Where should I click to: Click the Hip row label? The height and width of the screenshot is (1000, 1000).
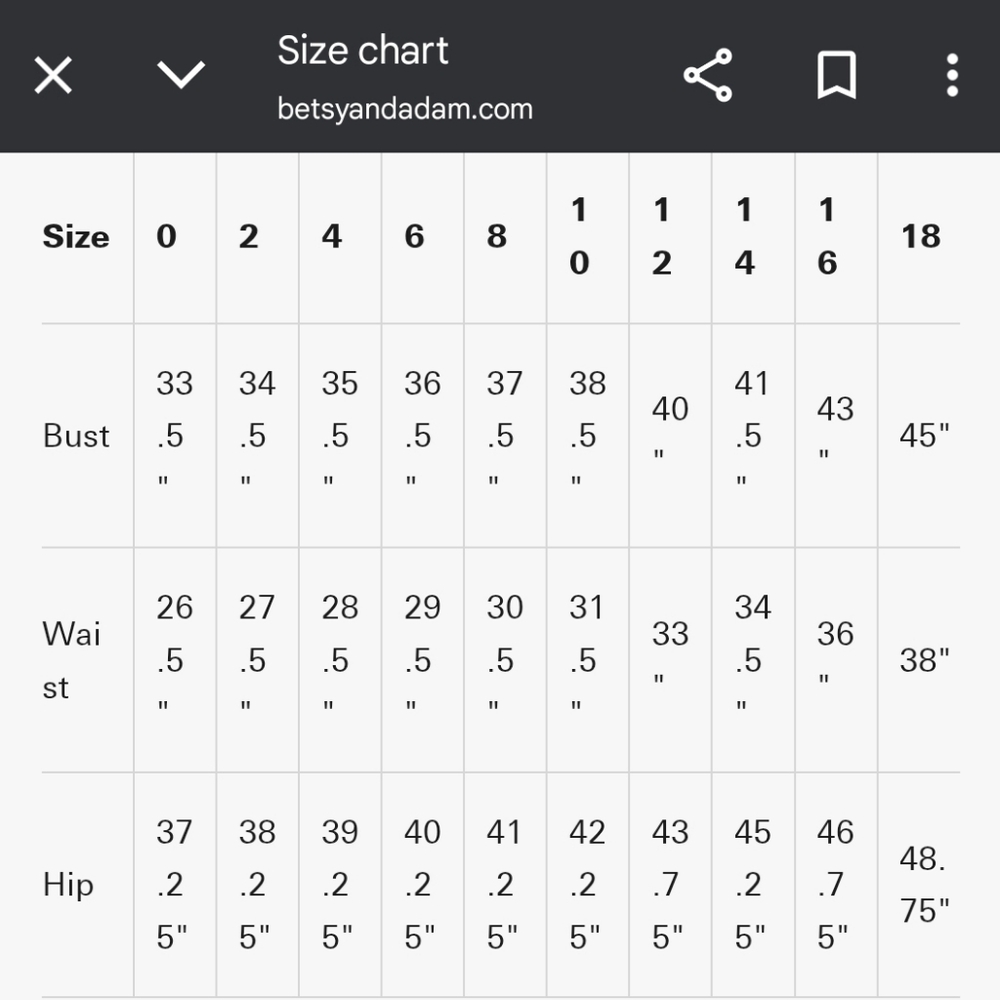pos(68,885)
